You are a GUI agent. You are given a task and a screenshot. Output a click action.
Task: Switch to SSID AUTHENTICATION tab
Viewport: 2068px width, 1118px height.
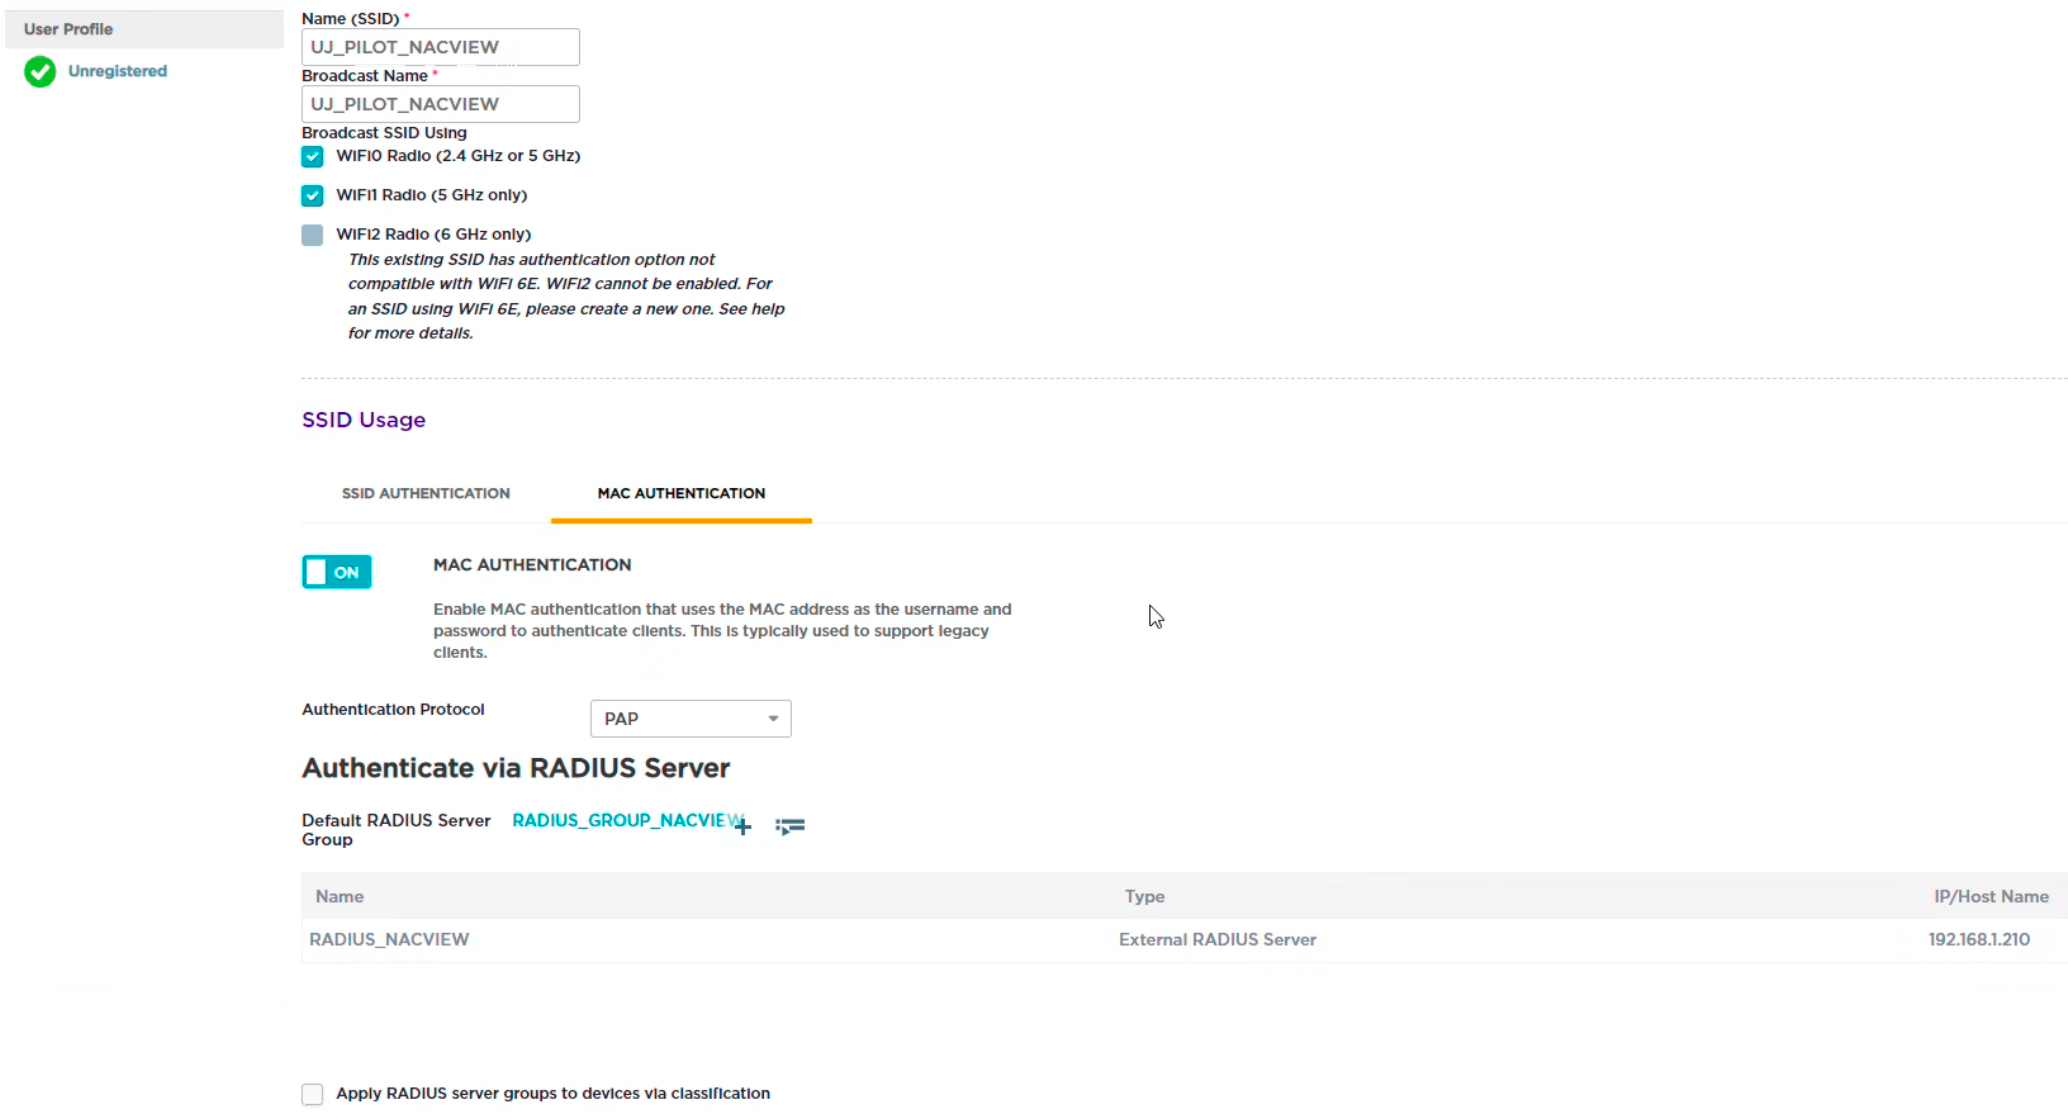click(x=425, y=493)
